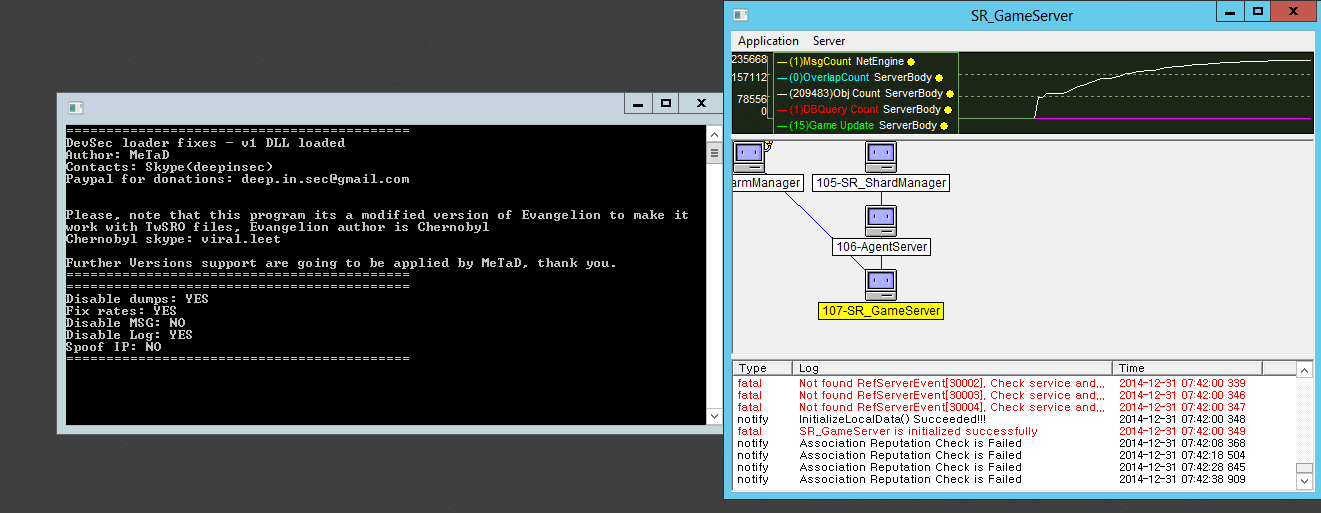
Task: Select the RefServerEvent[30003] fatal log row
Action: pos(1014,395)
